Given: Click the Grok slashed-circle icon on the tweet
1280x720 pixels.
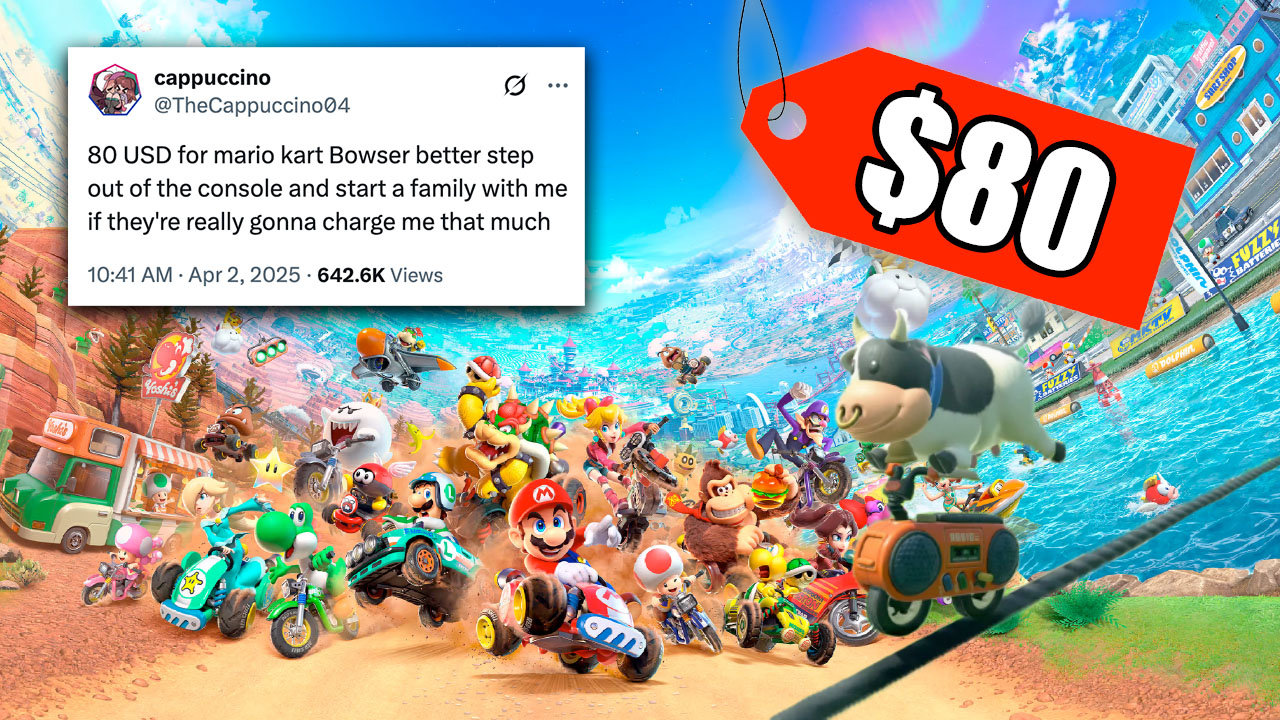Looking at the screenshot, I should tap(514, 86).
